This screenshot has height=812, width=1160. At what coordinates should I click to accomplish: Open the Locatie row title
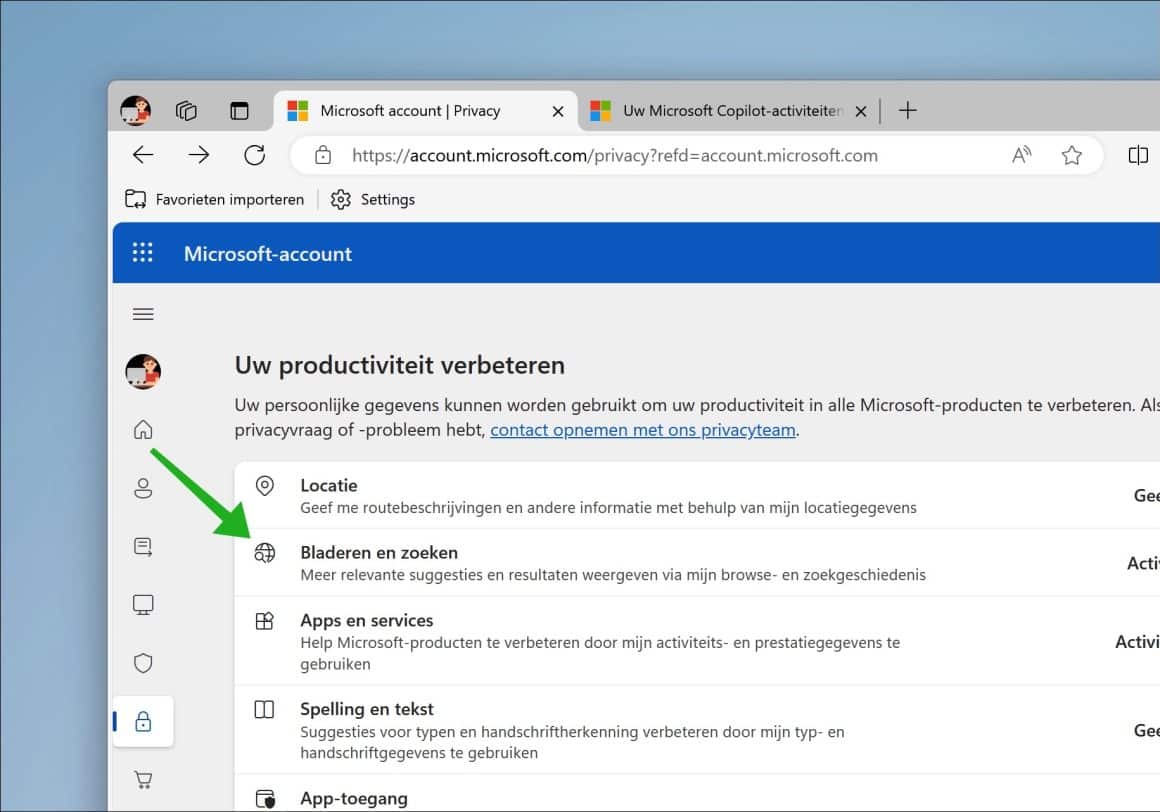[328, 485]
